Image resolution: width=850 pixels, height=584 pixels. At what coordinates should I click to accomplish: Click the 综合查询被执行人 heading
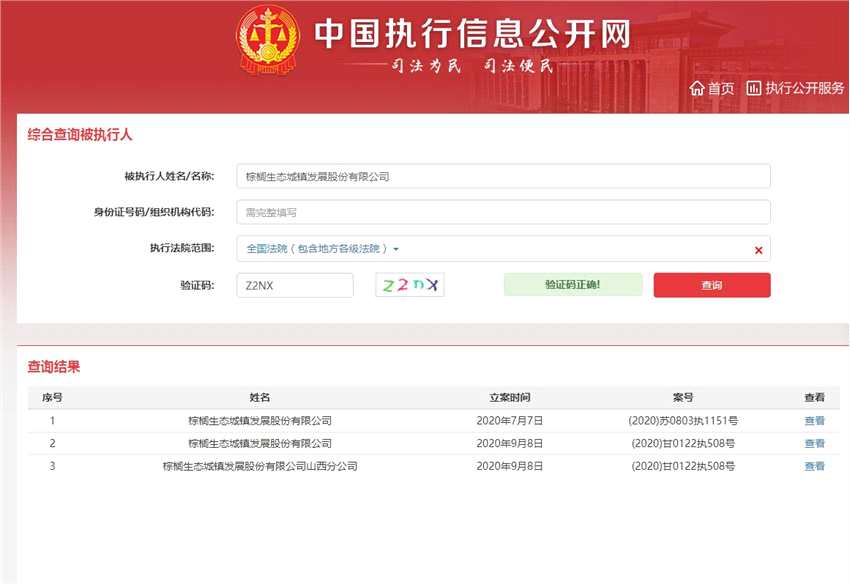80,134
